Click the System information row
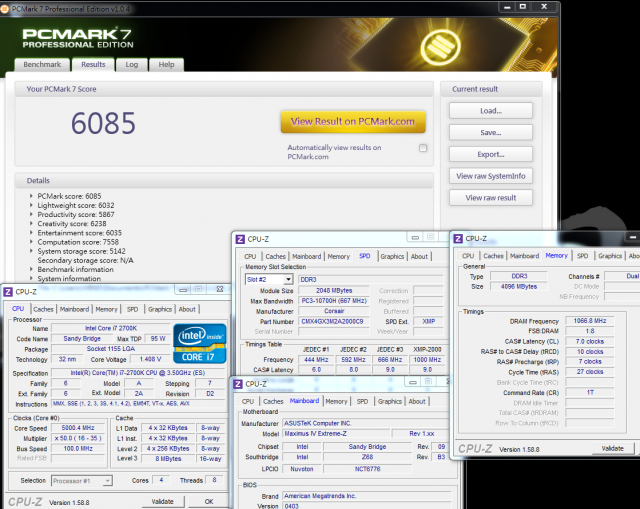The image size is (640, 509). pos(69,279)
